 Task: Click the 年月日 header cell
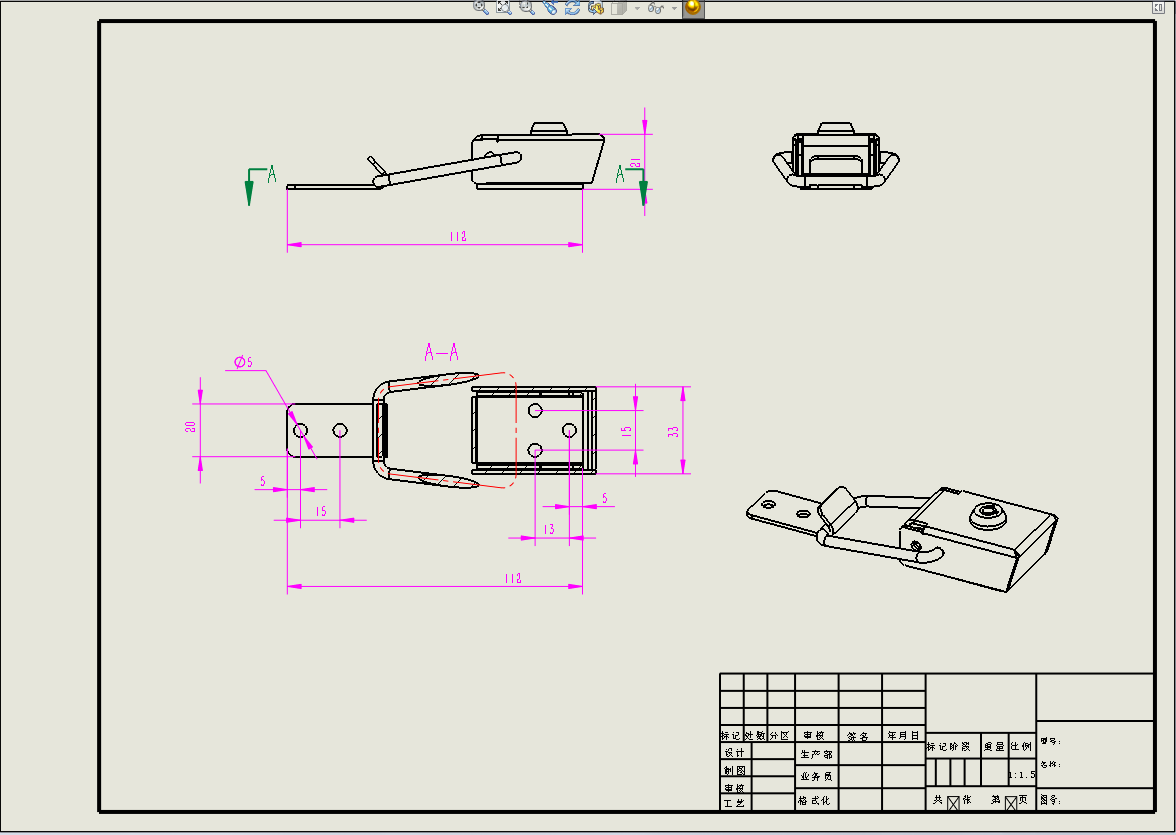pyautogui.click(x=903, y=735)
